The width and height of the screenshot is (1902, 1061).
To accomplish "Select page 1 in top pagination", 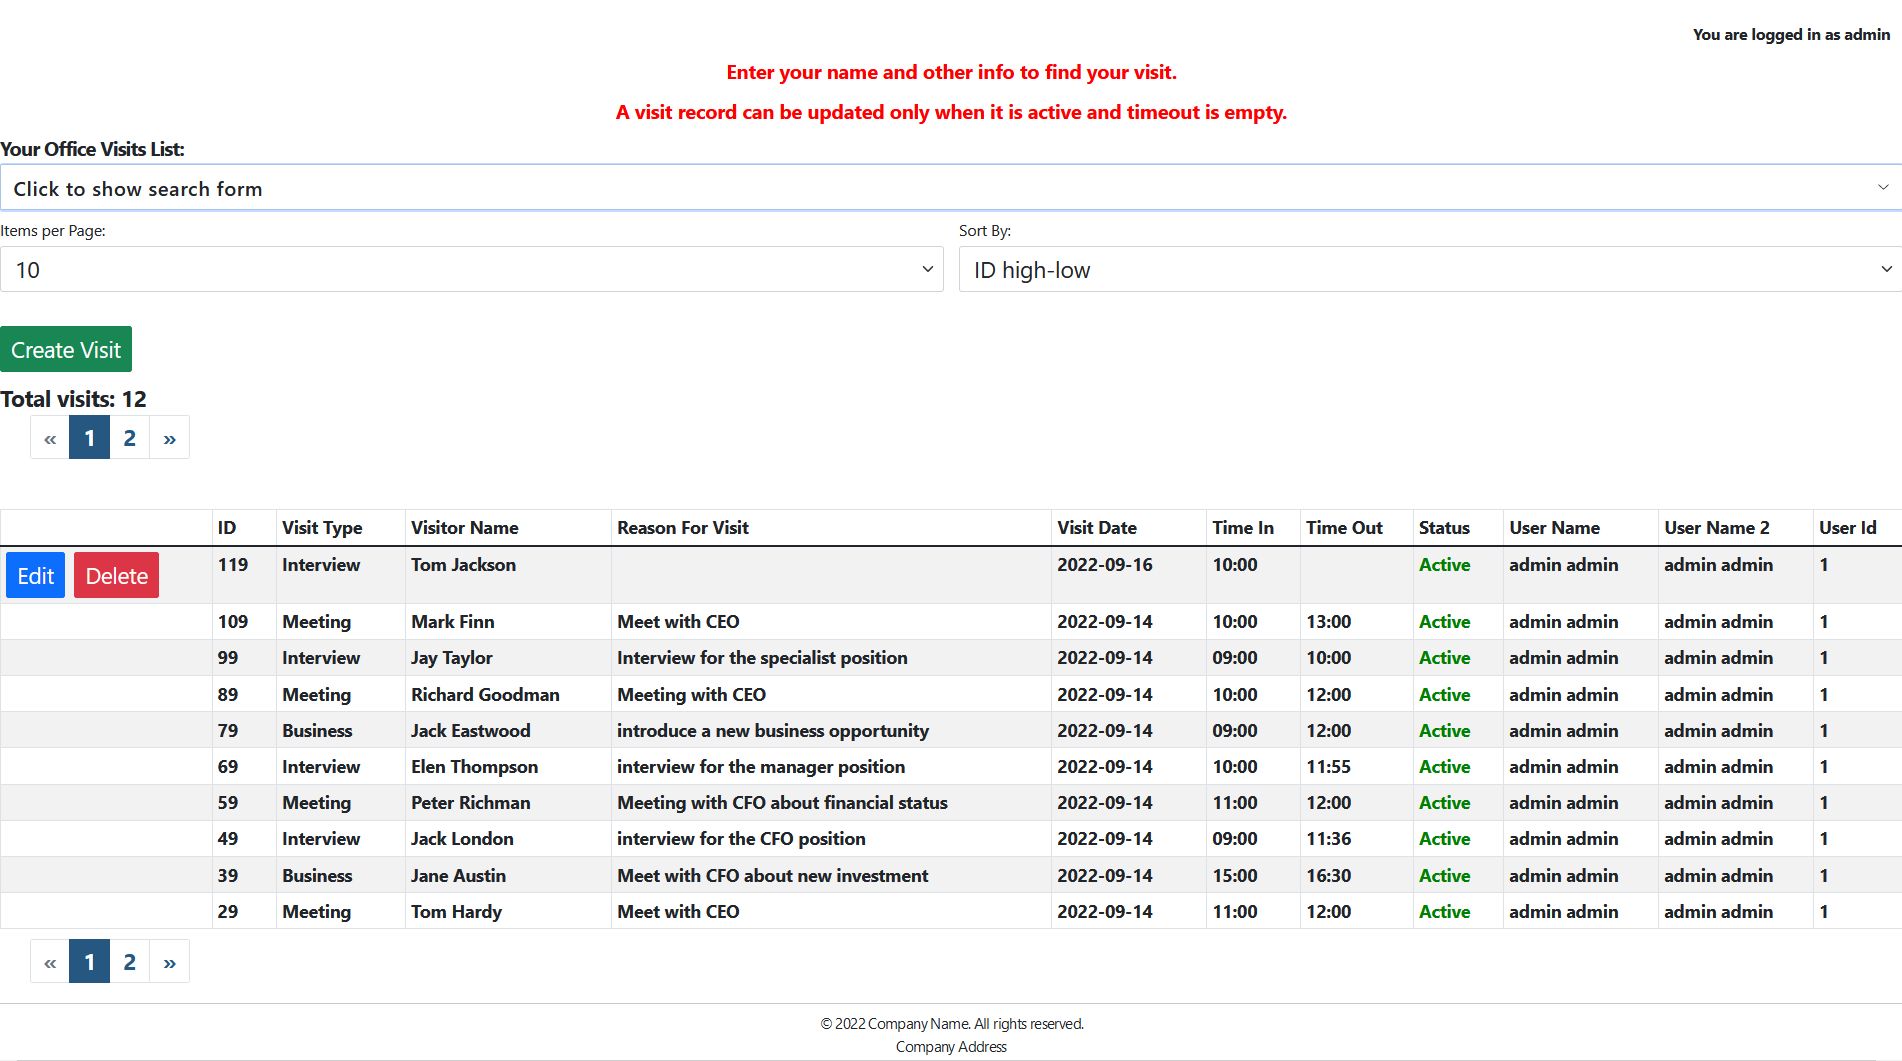I will pos(89,438).
